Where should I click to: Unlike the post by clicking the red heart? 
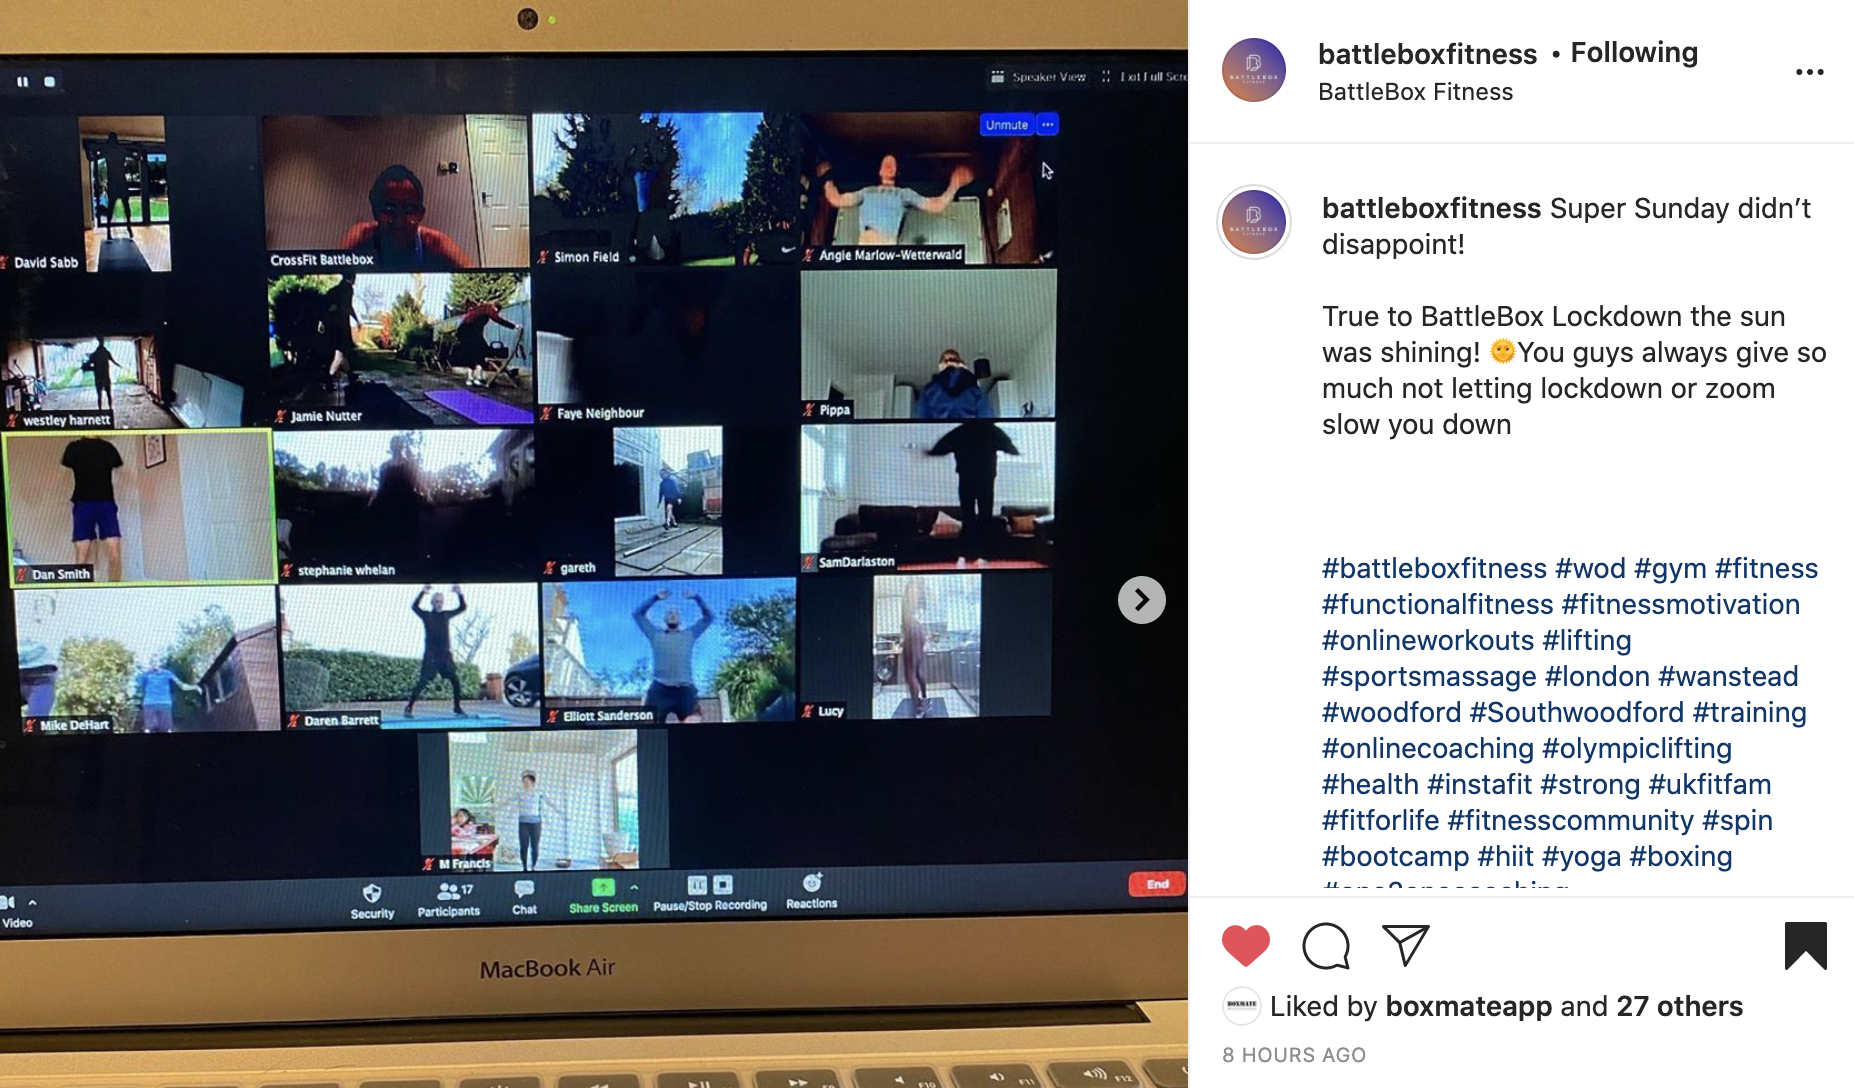pos(1246,943)
